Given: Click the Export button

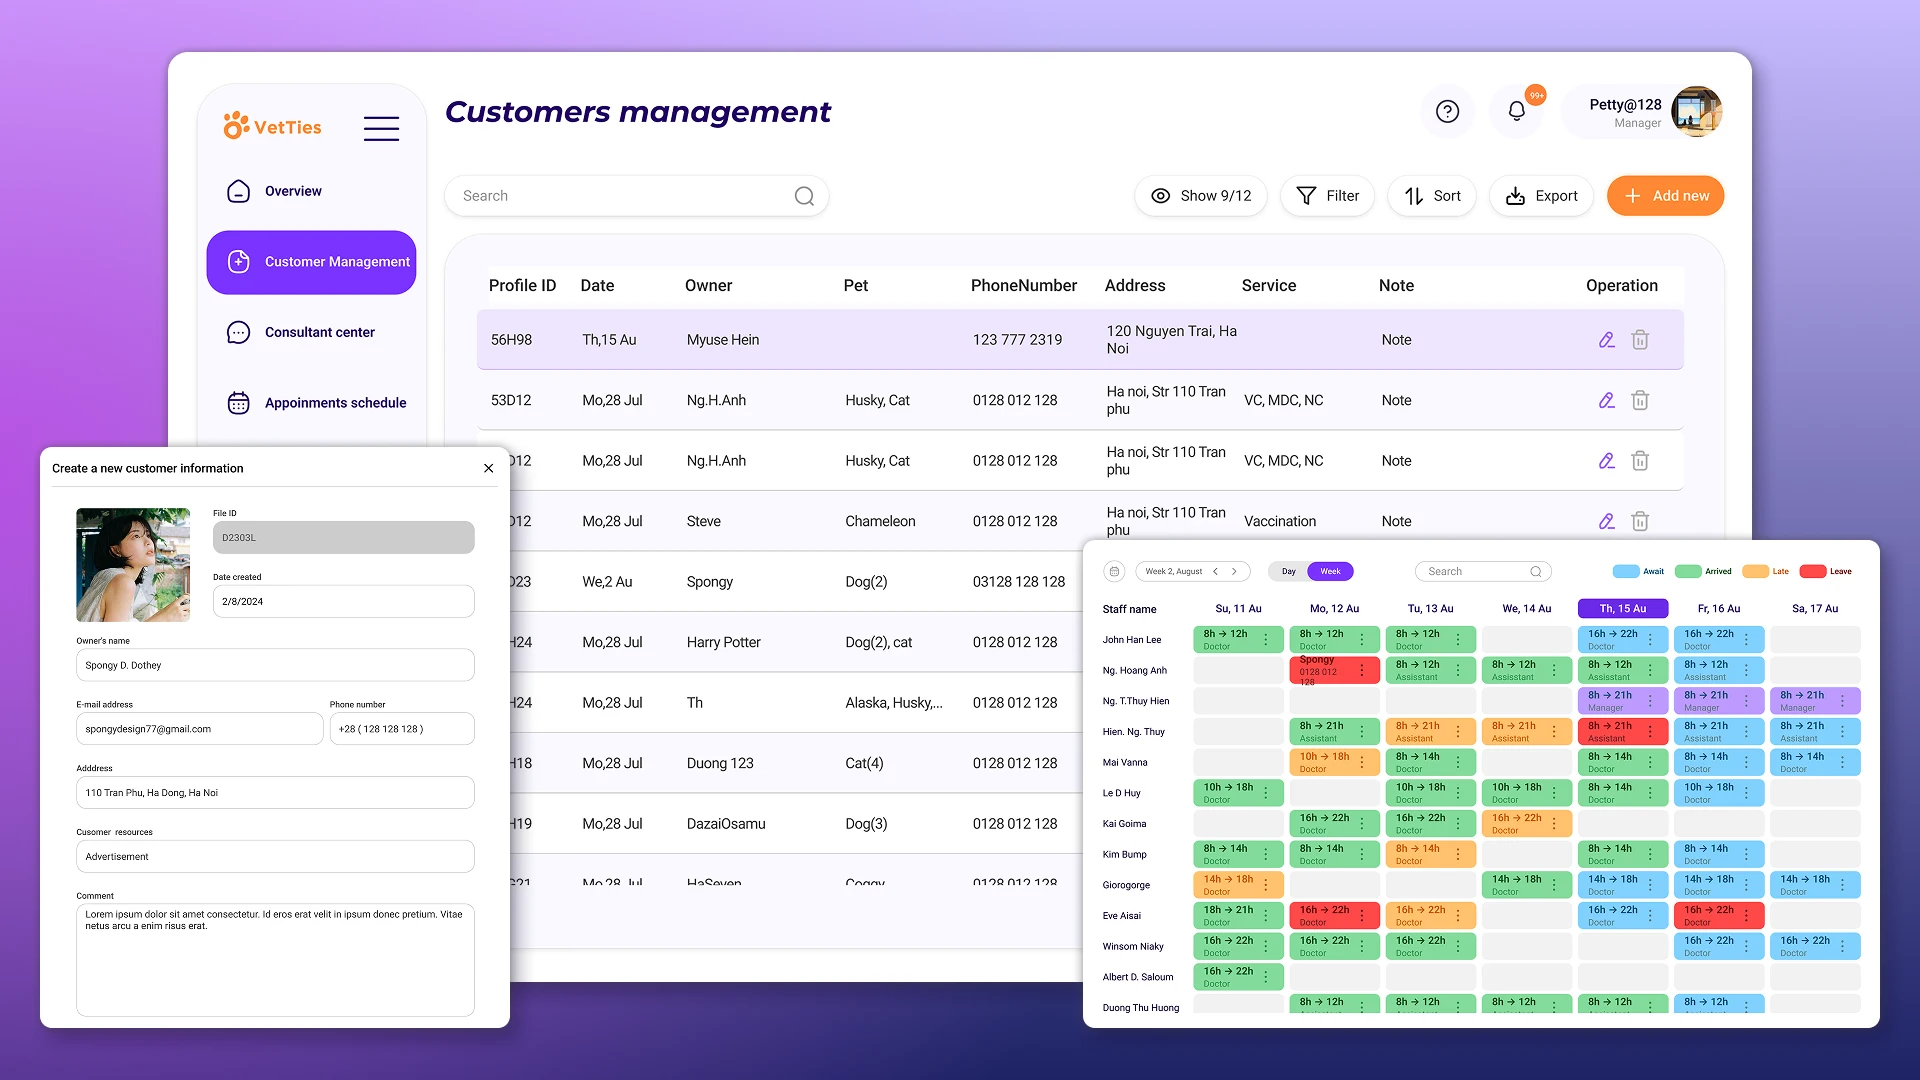Looking at the screenshot, I should pos(1541,195).
